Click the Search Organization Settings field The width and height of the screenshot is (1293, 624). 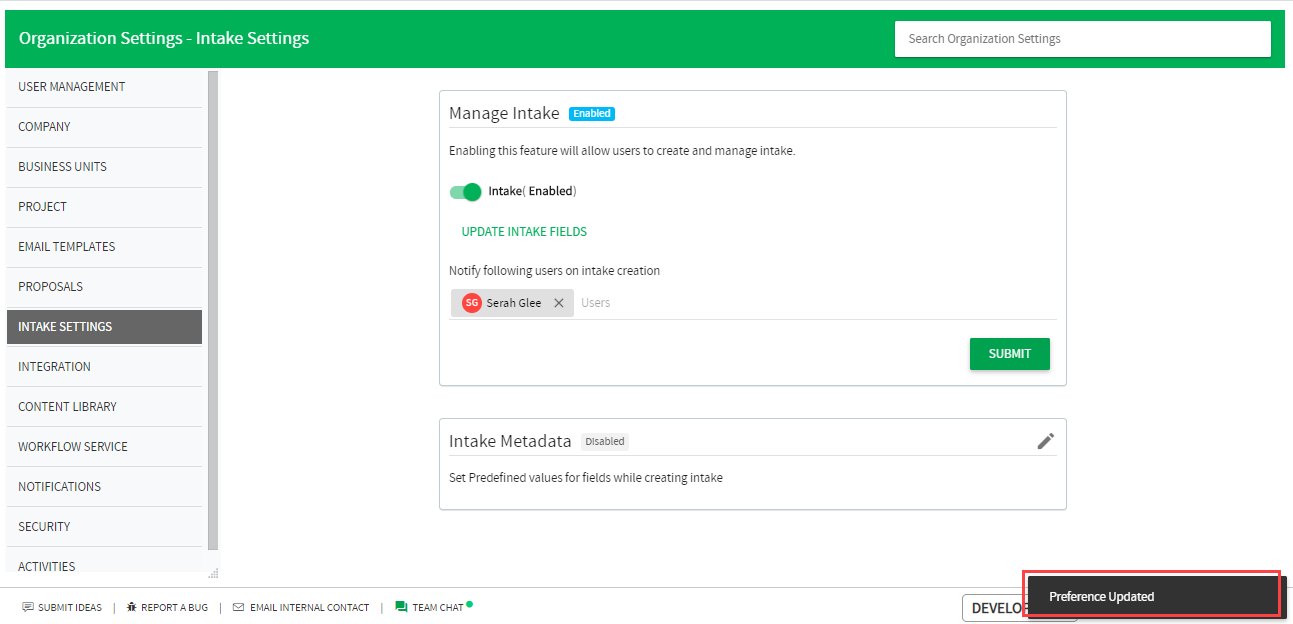[1083, 39]
